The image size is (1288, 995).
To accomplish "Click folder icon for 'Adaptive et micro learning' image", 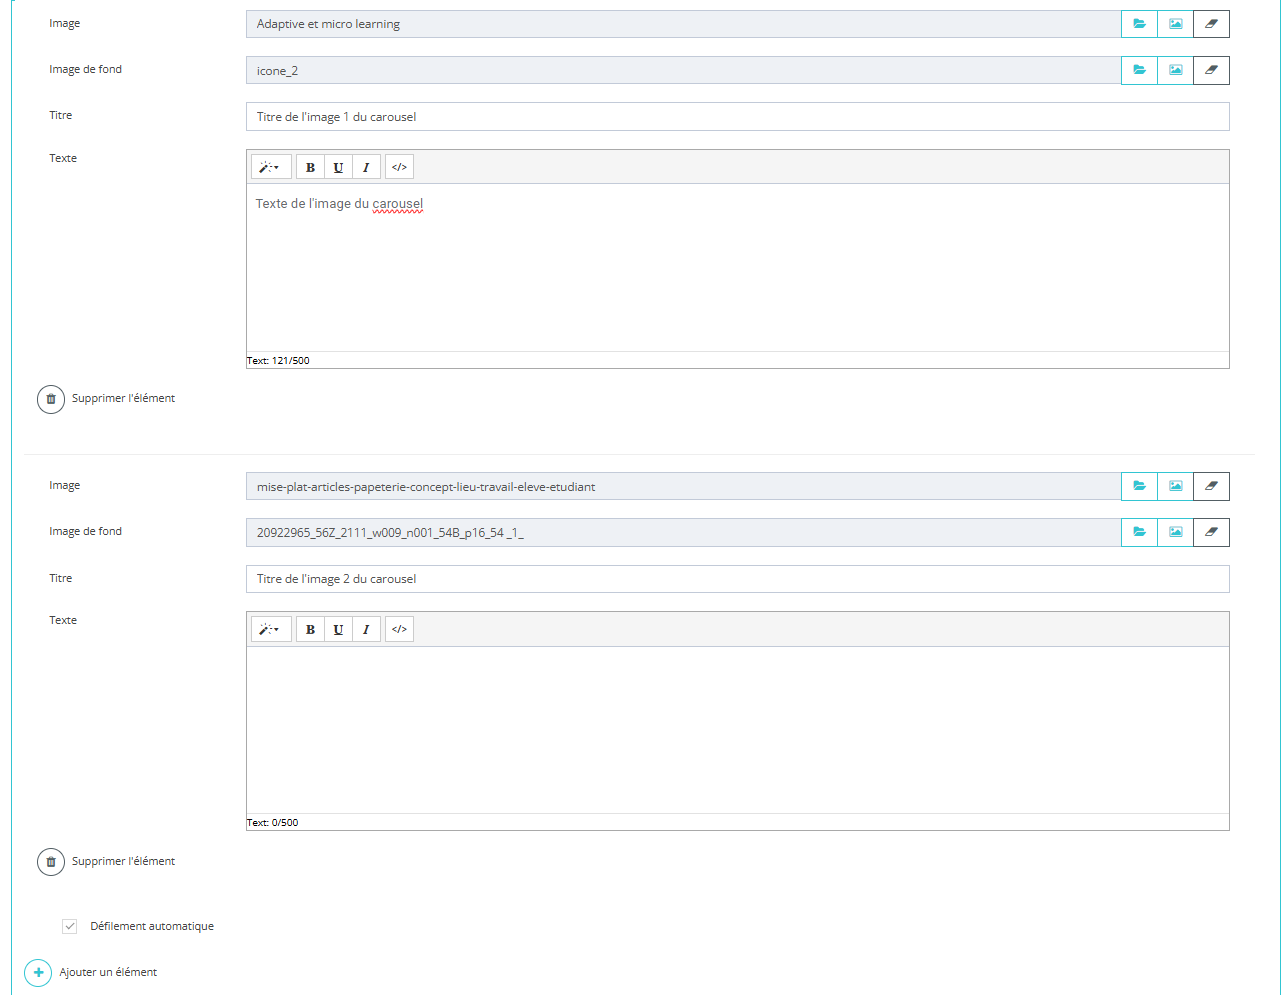I will tap(1139, 24).
